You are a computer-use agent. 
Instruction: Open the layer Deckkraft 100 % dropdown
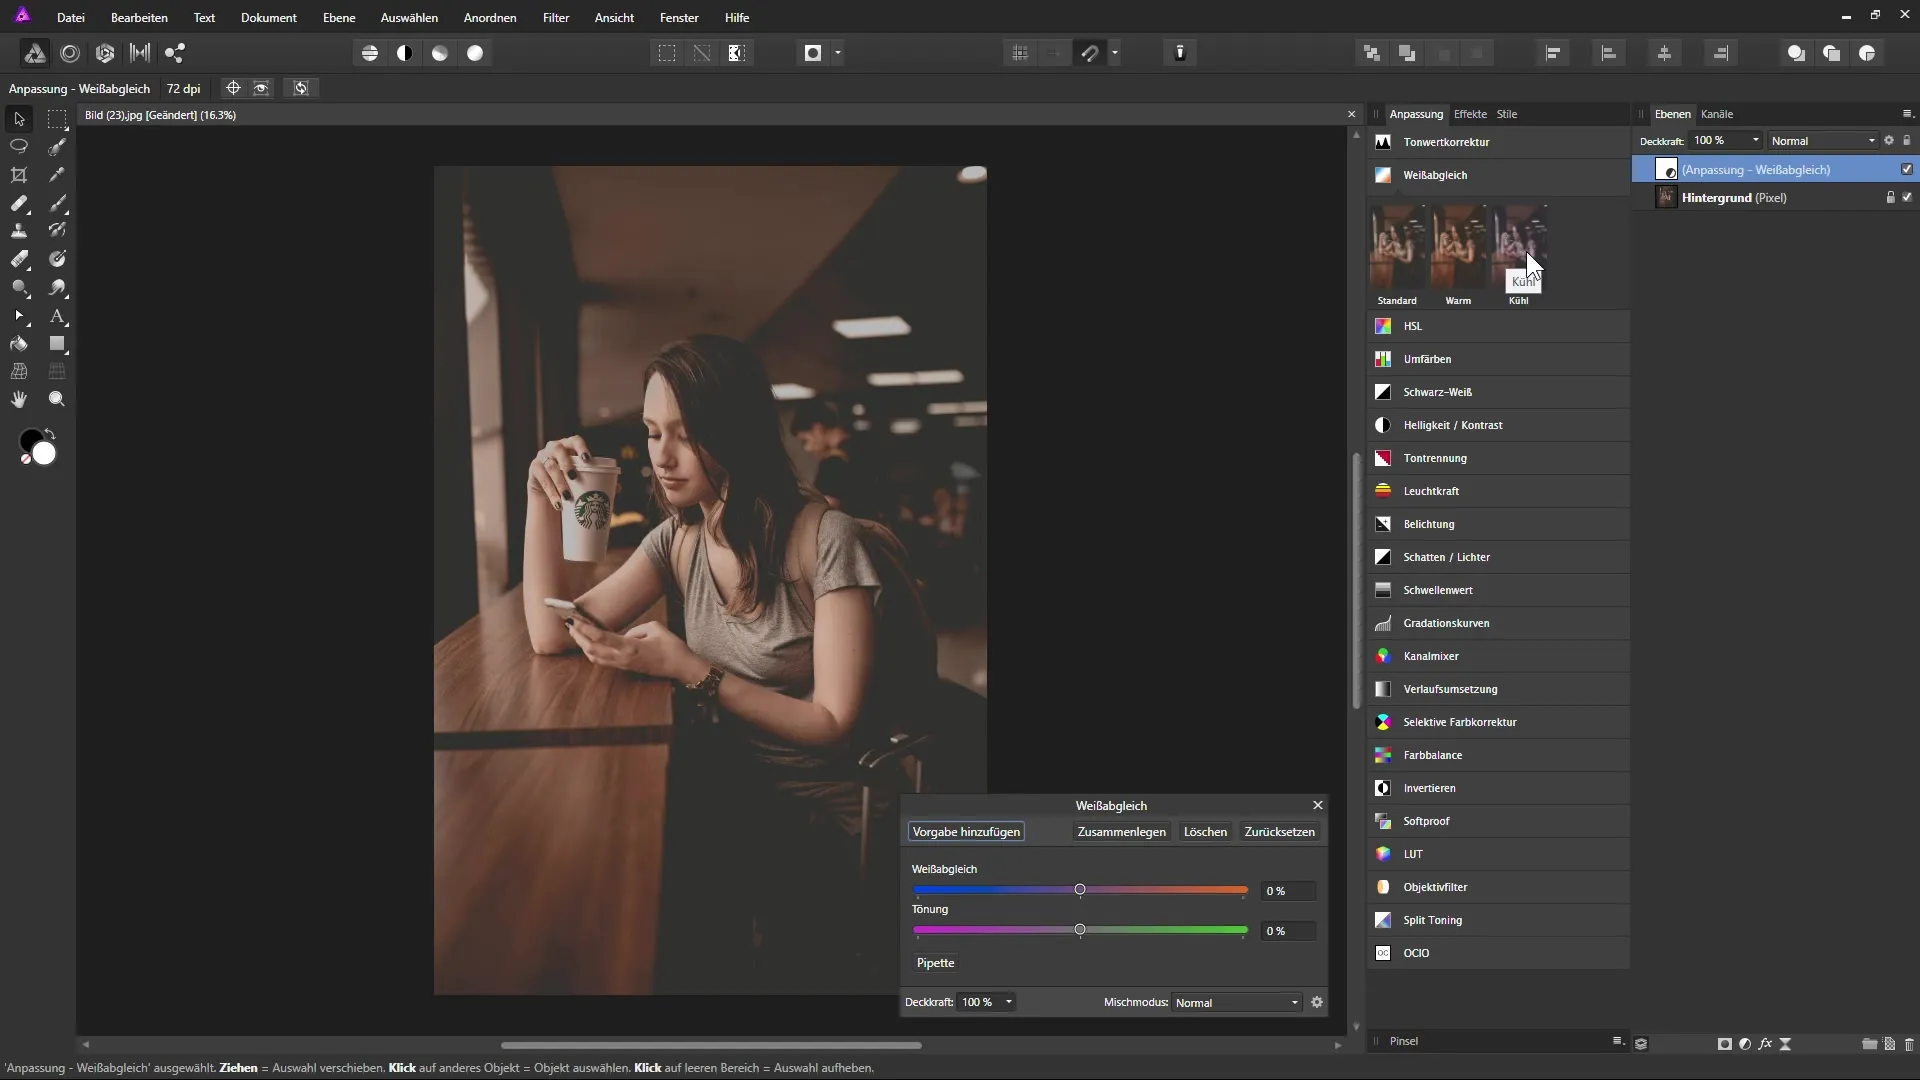coord(1724,141)
